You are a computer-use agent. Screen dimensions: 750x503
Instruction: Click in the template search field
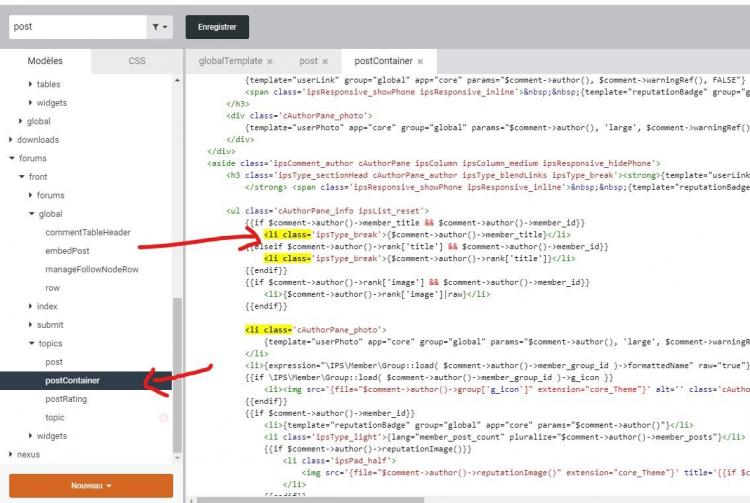(77, 27)
